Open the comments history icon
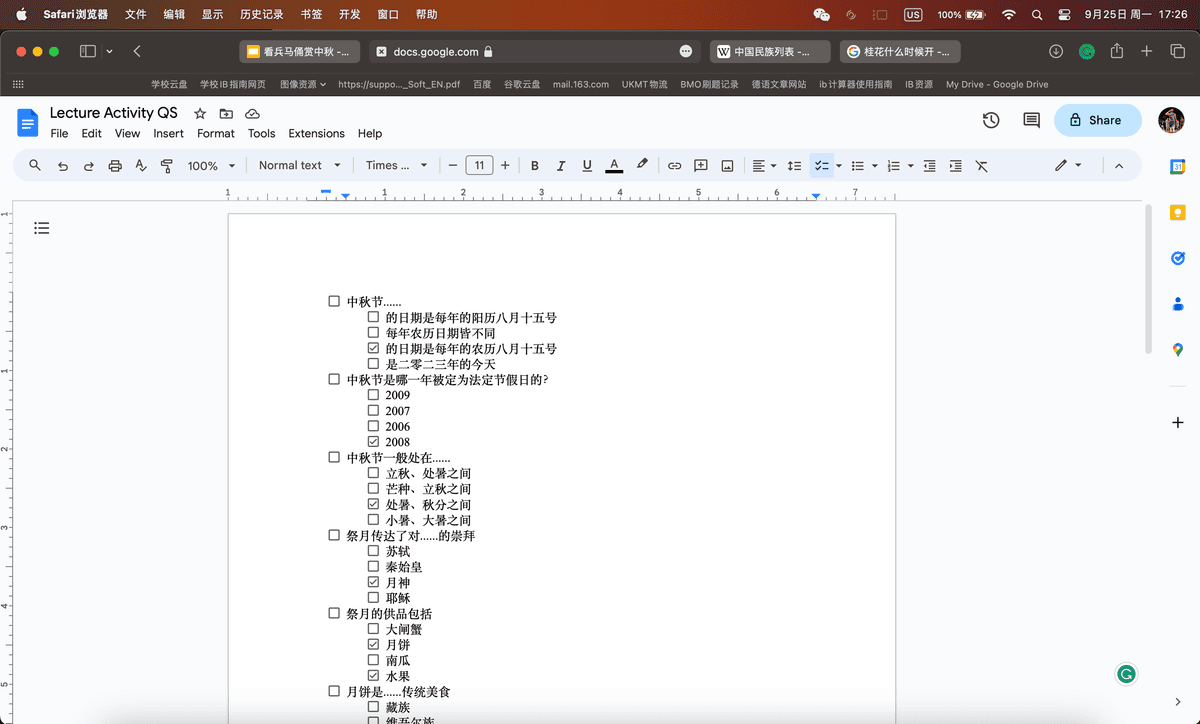1200x724 pixels. pyautogui.click(x=1031, y=120)
